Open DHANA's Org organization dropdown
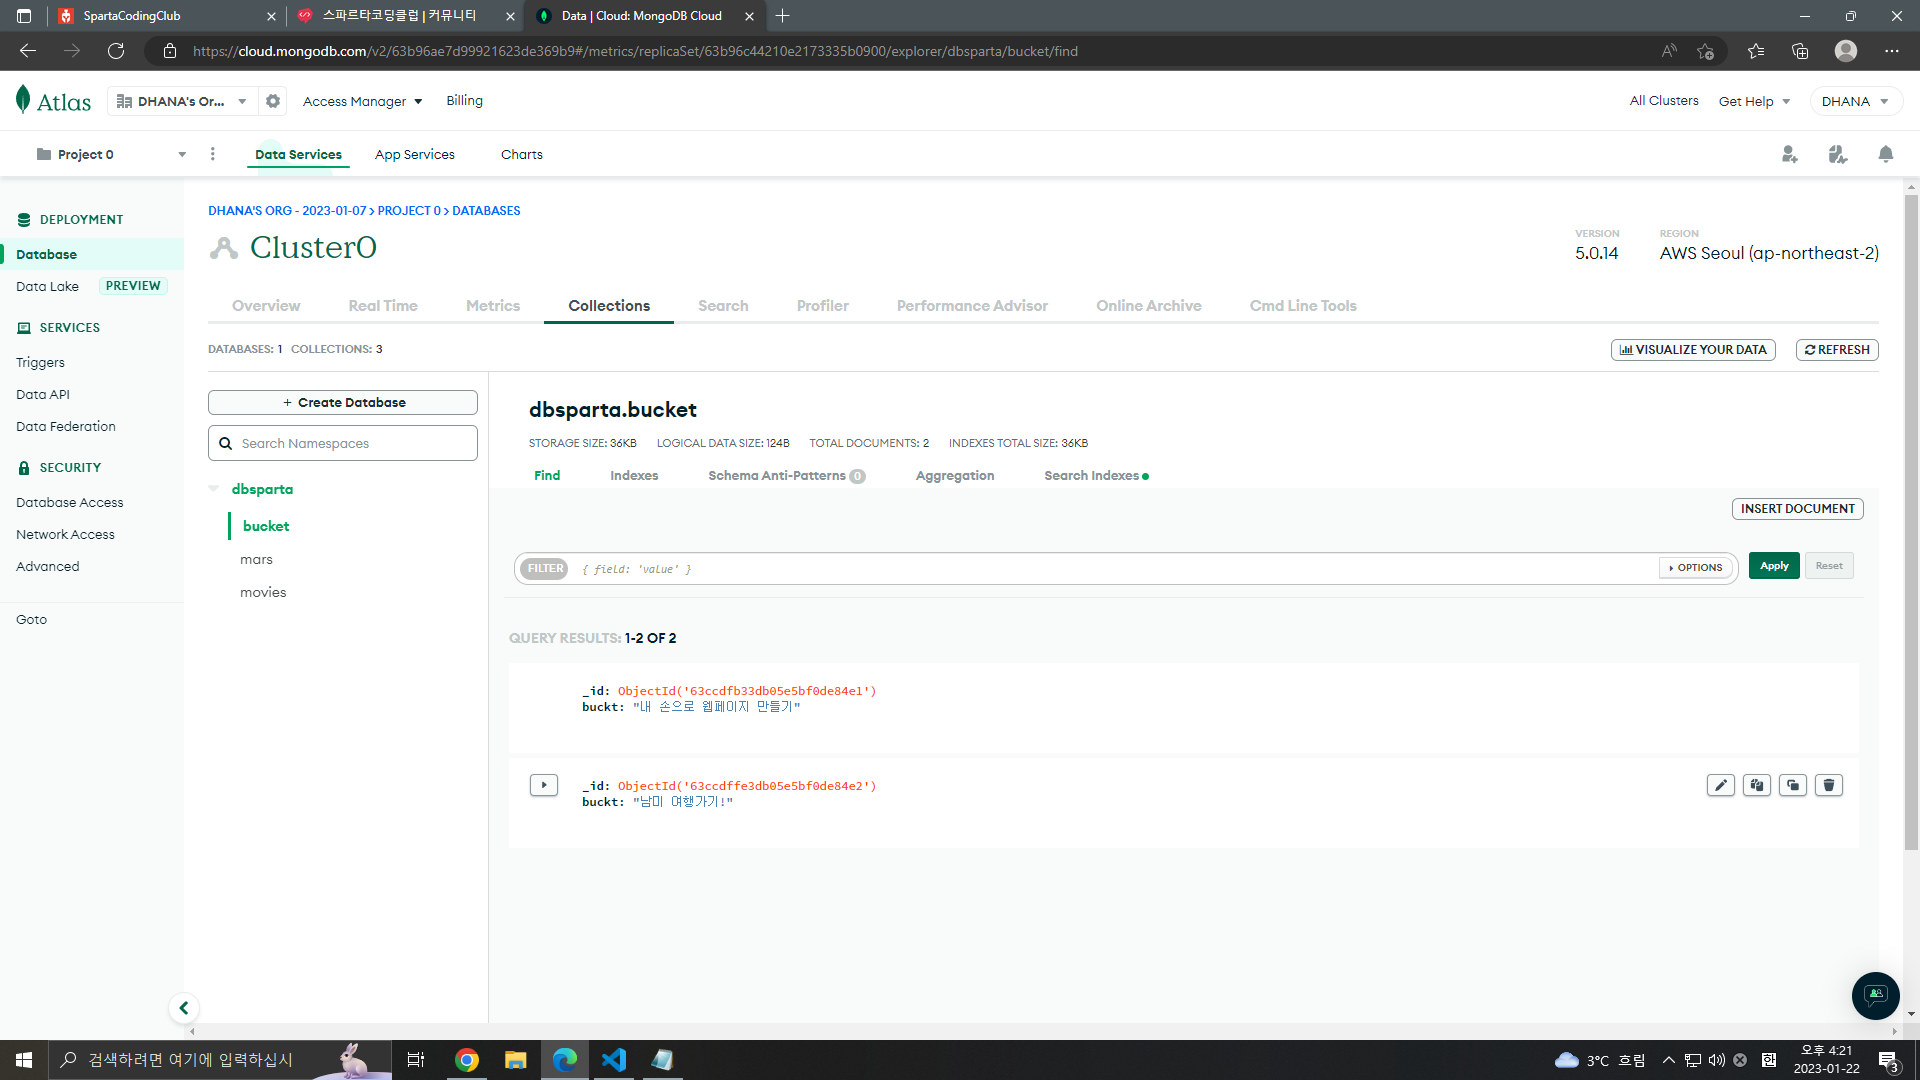This screenshot has width=1920, height=1080. pos(182,101)
